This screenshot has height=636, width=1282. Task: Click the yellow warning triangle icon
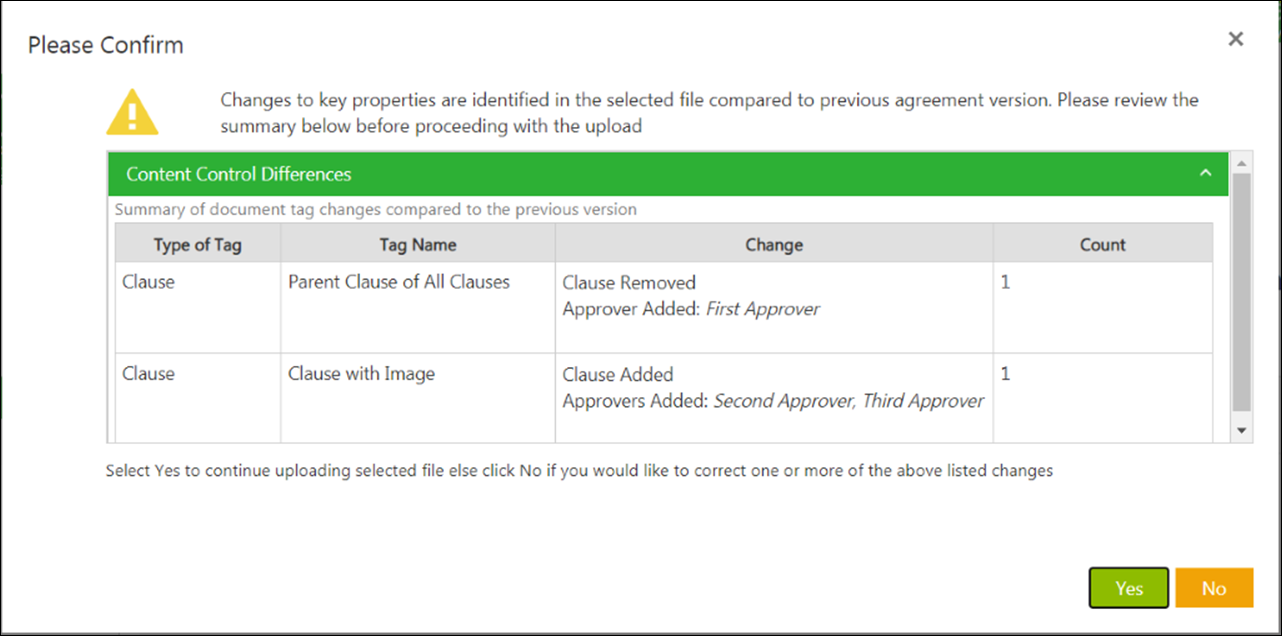[132, 112]
